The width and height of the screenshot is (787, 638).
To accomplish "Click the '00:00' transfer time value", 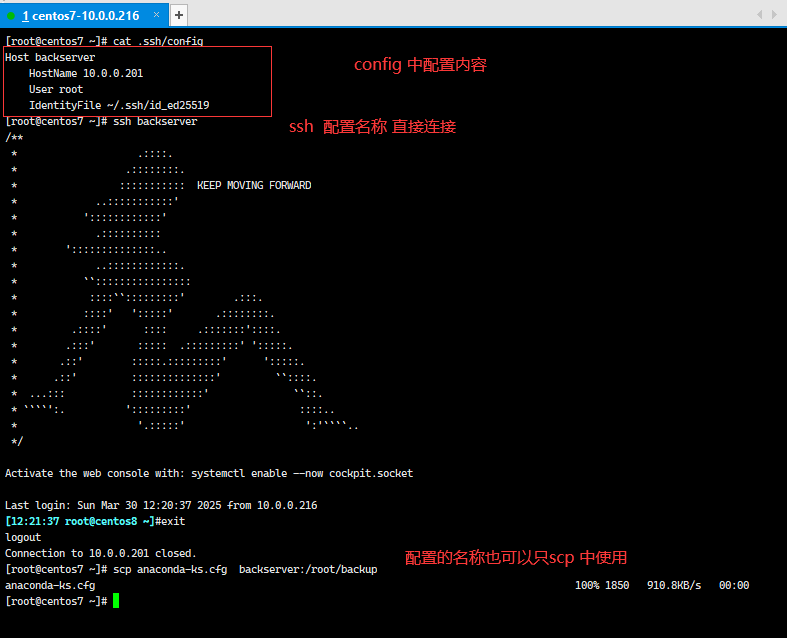I will [x=734, y=585].
